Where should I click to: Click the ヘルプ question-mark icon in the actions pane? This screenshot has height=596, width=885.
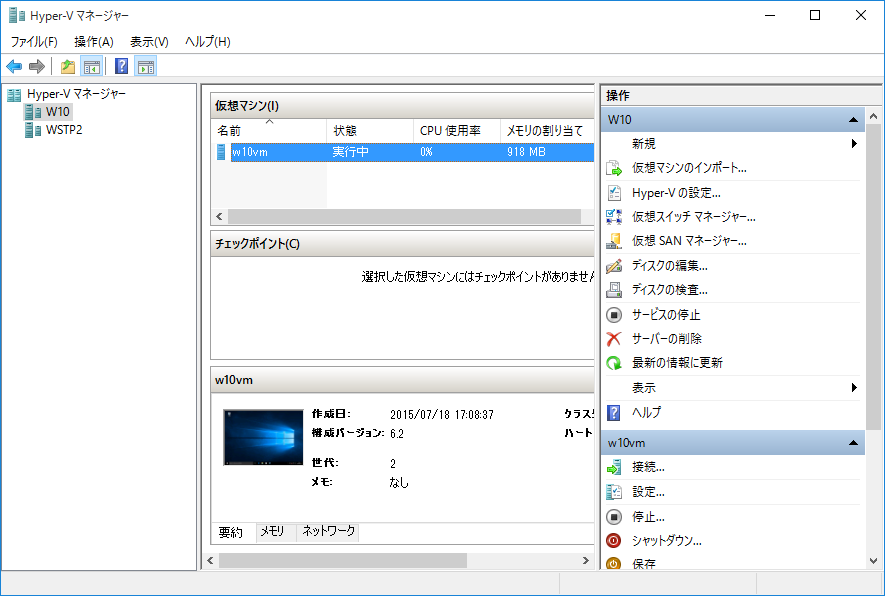614,413
